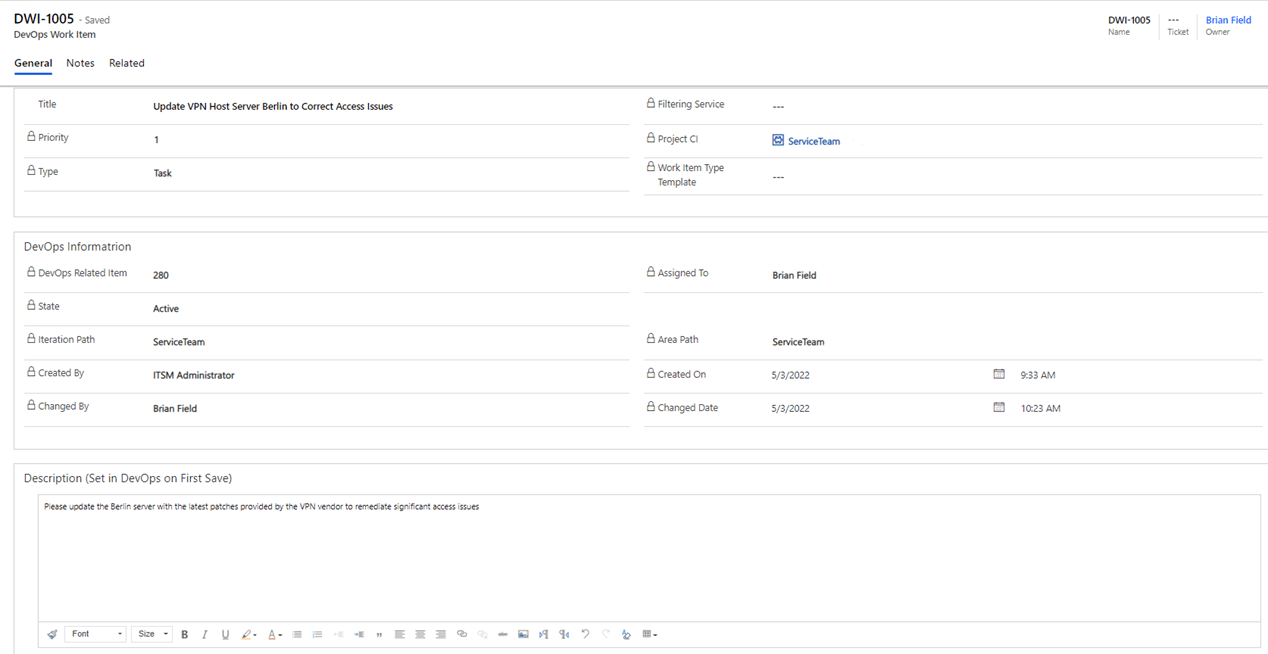This screenshot has height=654, width=1268.
Task: Switch to the General tab
Action: click(x=33, y=63)
